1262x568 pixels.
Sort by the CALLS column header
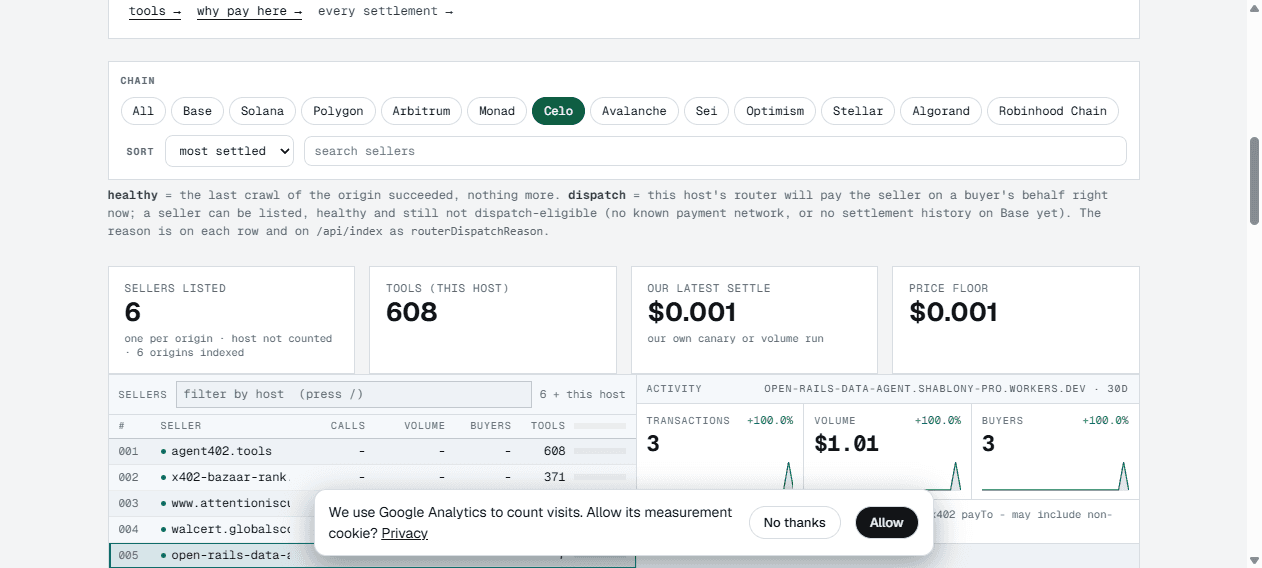pos(348,426)
